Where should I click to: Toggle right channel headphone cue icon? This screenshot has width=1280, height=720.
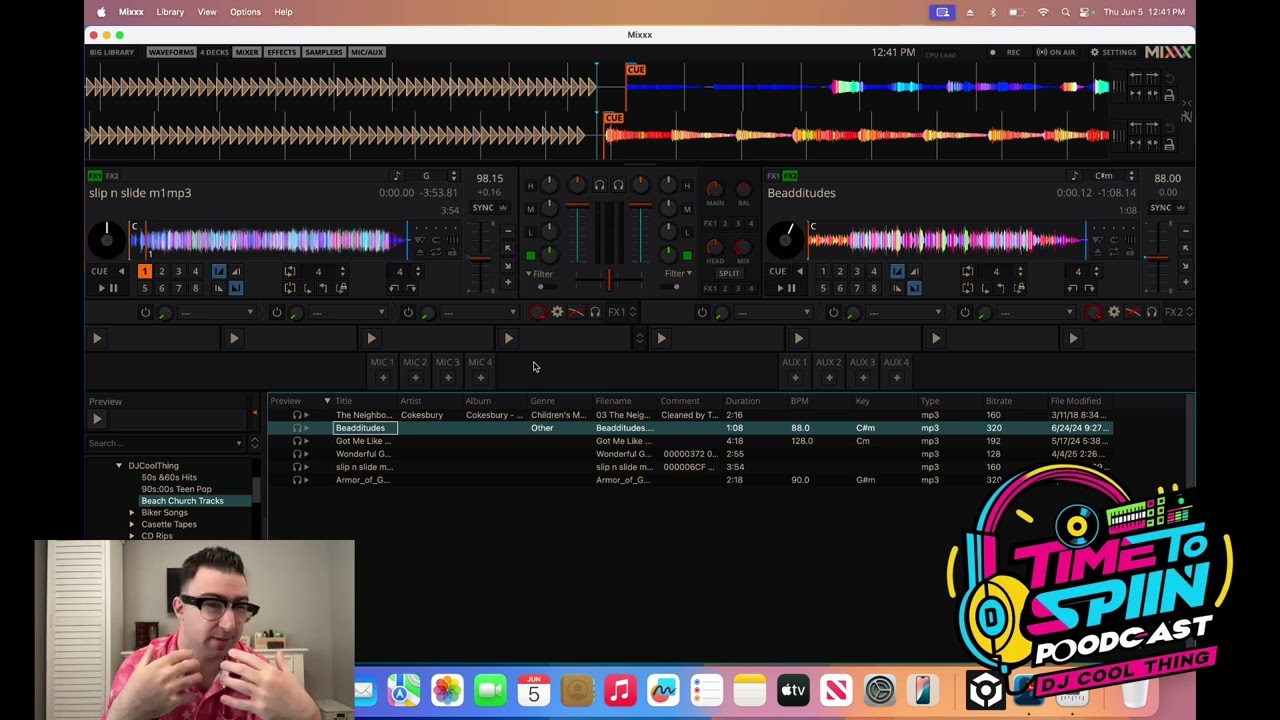point(618,185)
